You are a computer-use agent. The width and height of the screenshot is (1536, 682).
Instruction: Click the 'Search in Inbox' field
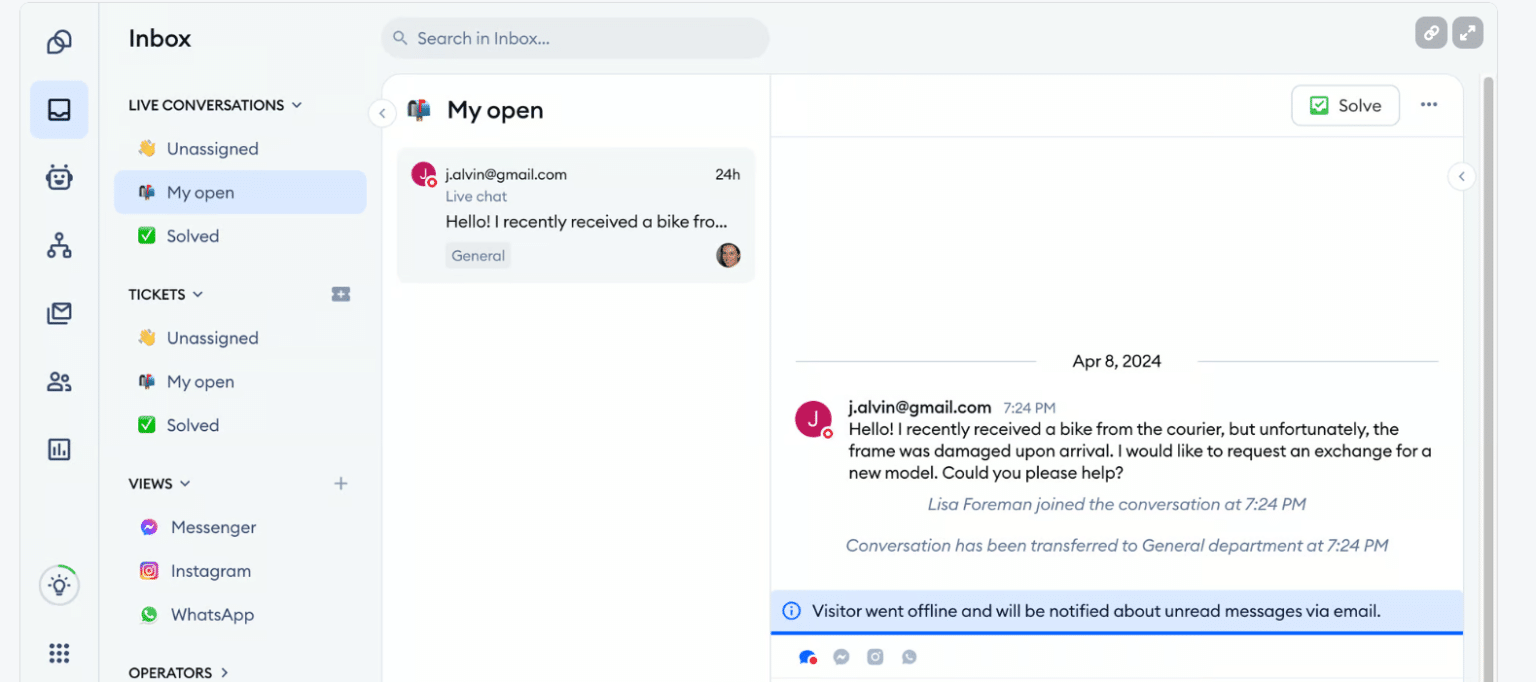pyautogui.click(x=575, y=38)
